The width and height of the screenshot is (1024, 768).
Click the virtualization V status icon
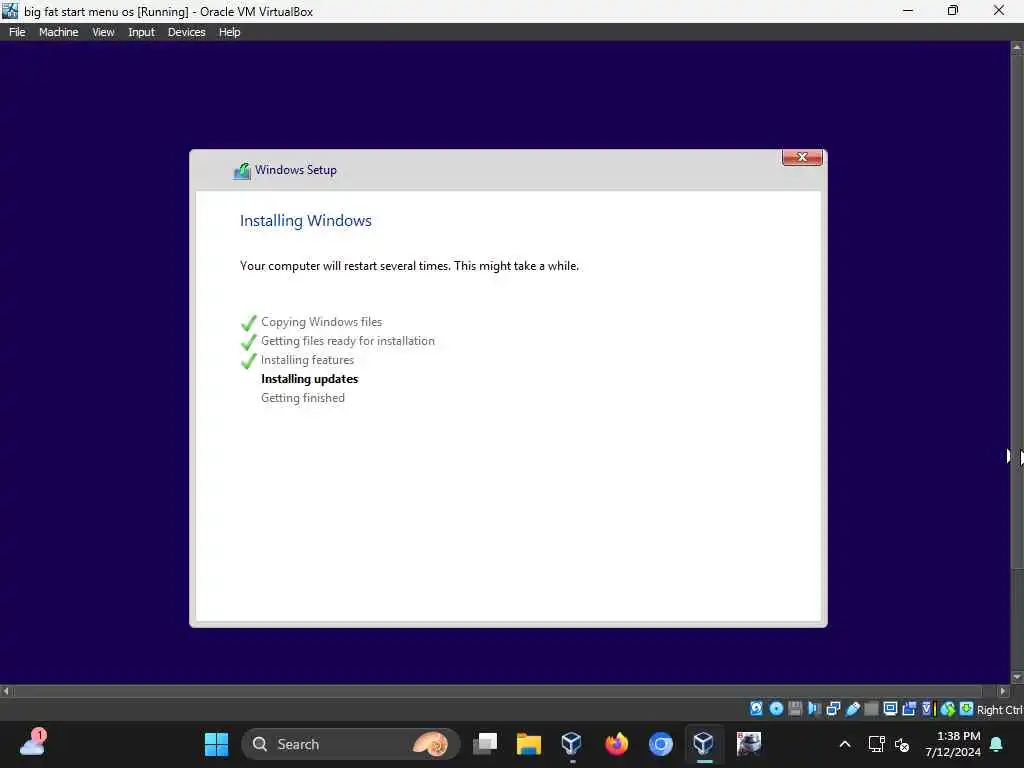coord(927,709)
